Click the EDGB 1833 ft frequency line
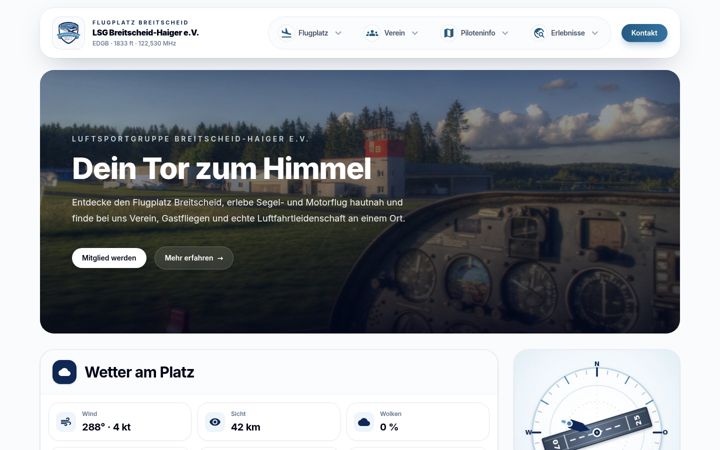Viewport: 720px width, 450px height. (134, 44)
